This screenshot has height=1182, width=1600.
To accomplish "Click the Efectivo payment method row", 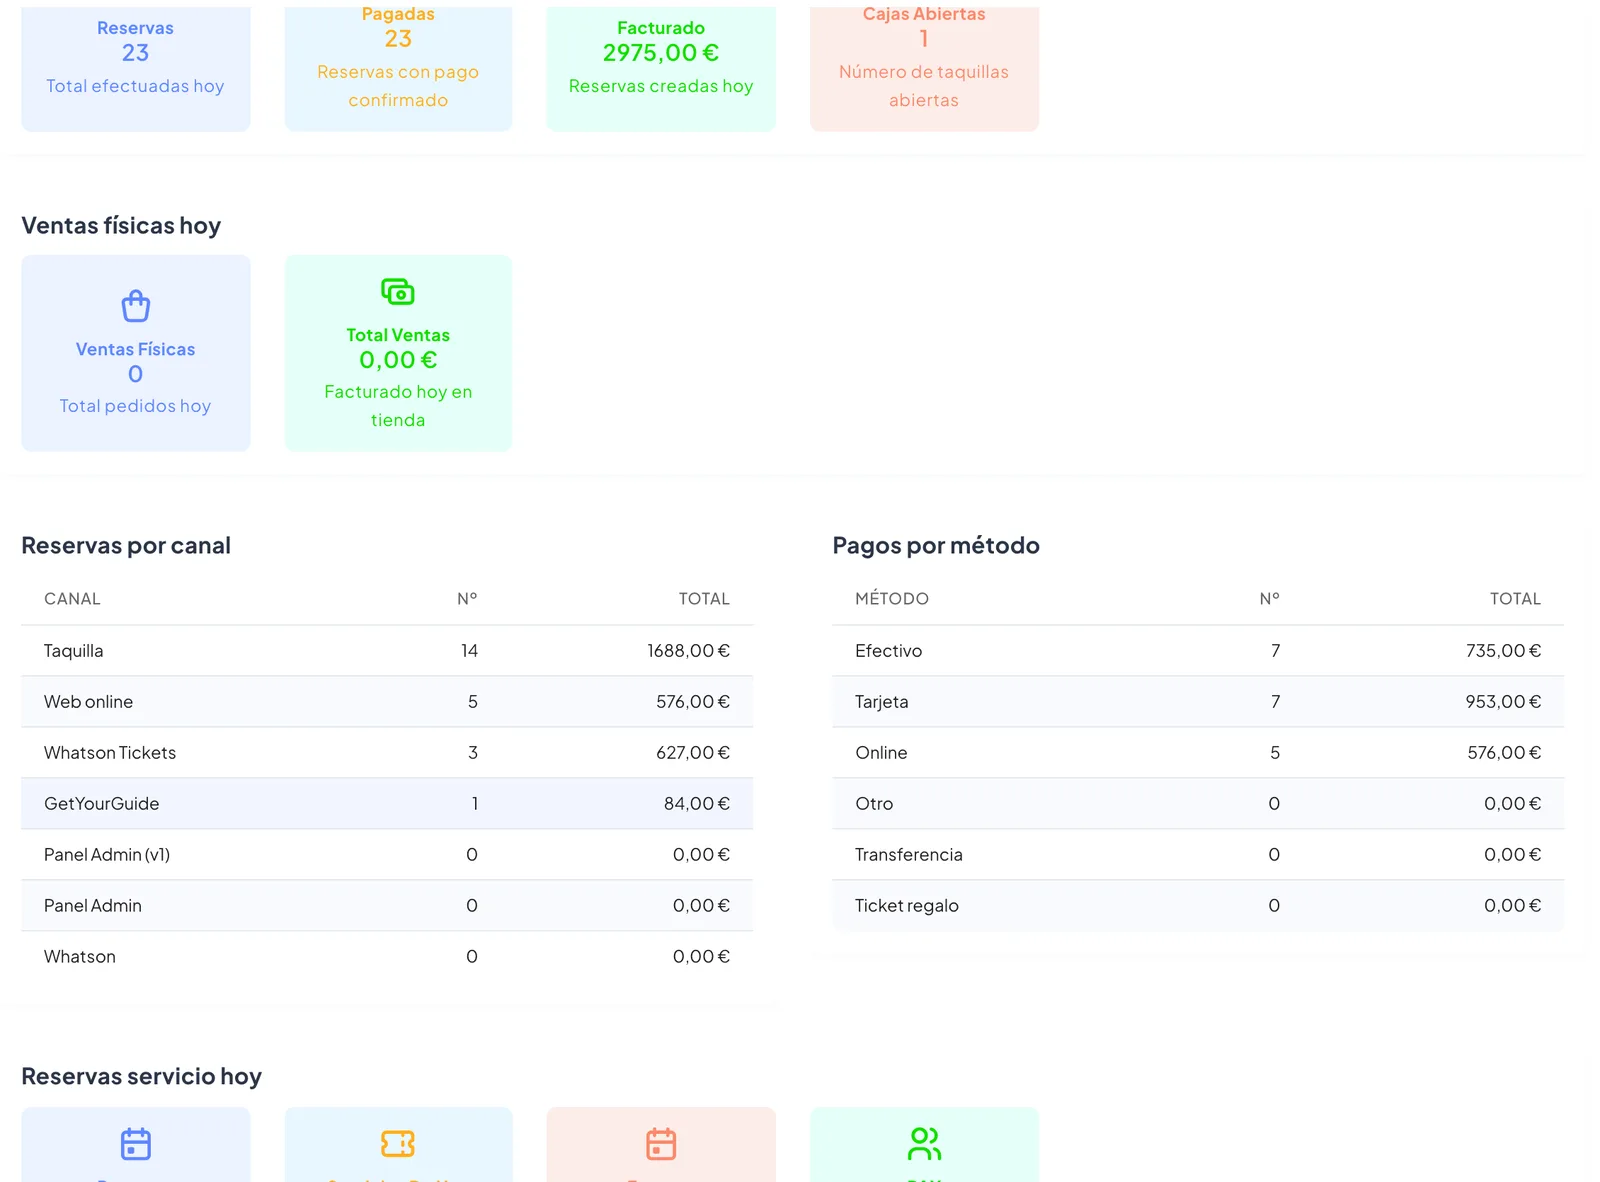I will (x=1198, y=651).
